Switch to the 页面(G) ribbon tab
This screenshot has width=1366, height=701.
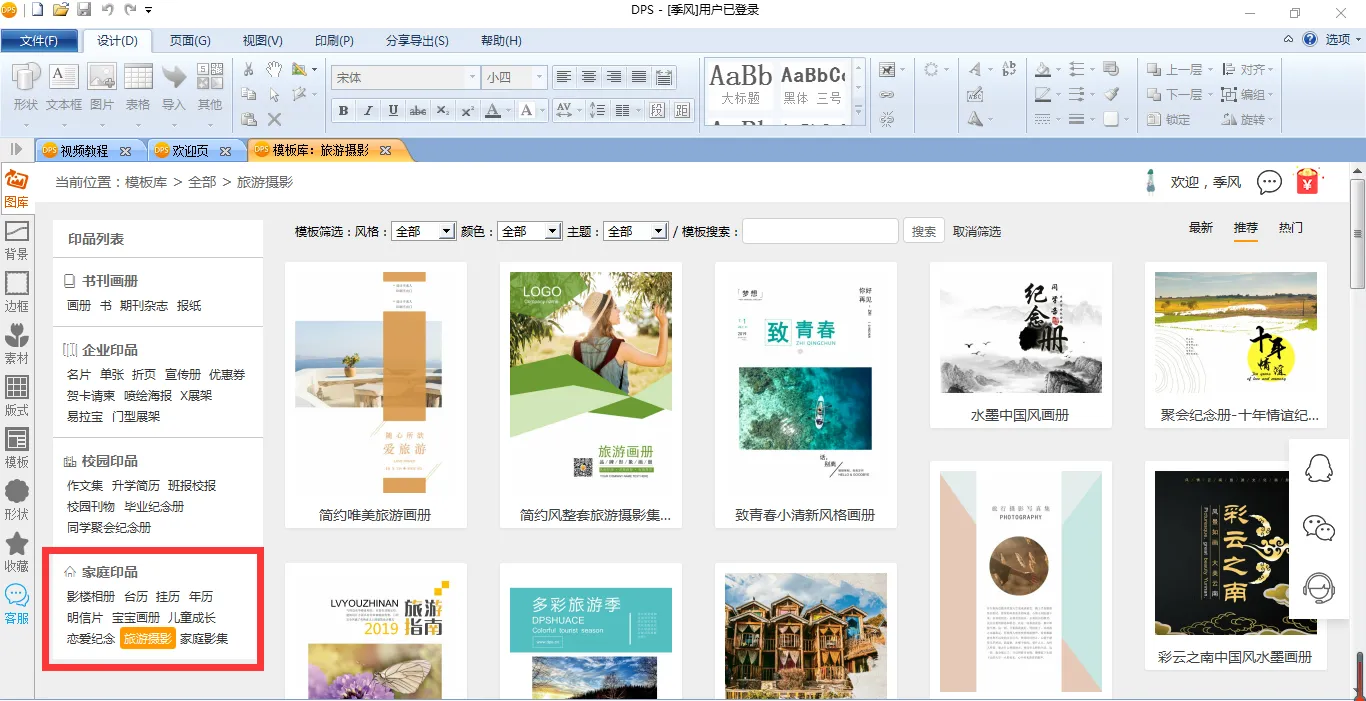[190, 41]
